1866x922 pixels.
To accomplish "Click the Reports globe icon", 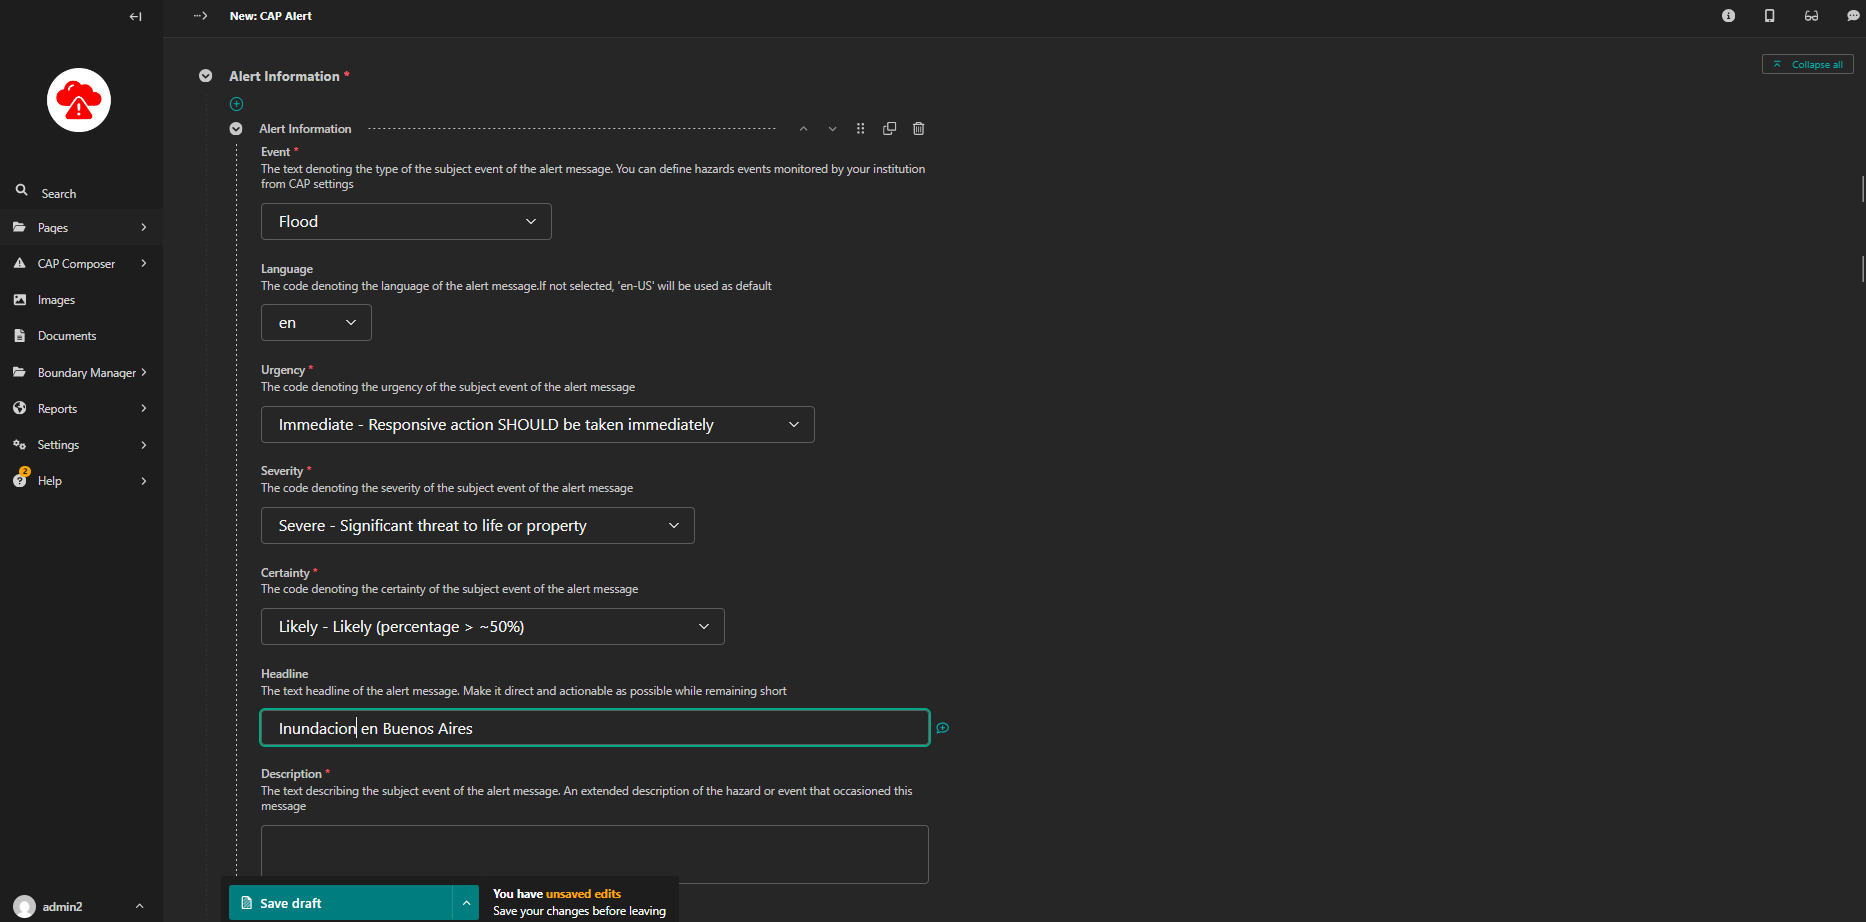I will [19, 408].
